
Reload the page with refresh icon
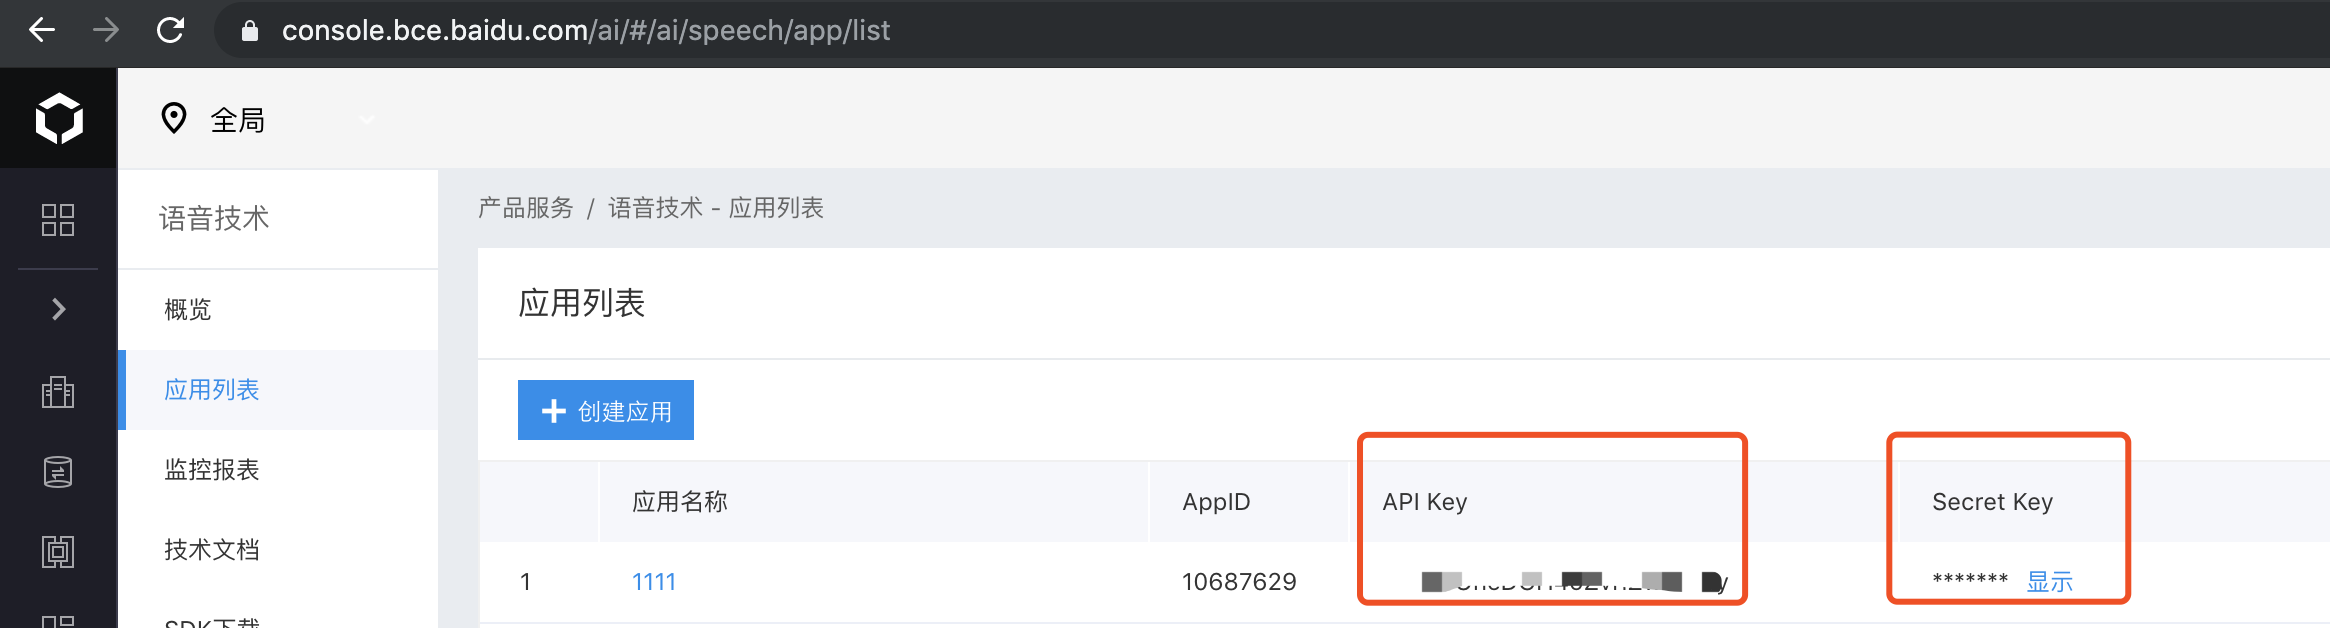(170, 30)
